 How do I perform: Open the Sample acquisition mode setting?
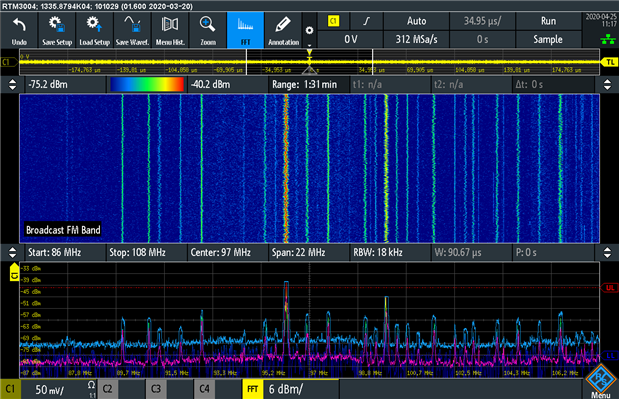coord(548,39)
